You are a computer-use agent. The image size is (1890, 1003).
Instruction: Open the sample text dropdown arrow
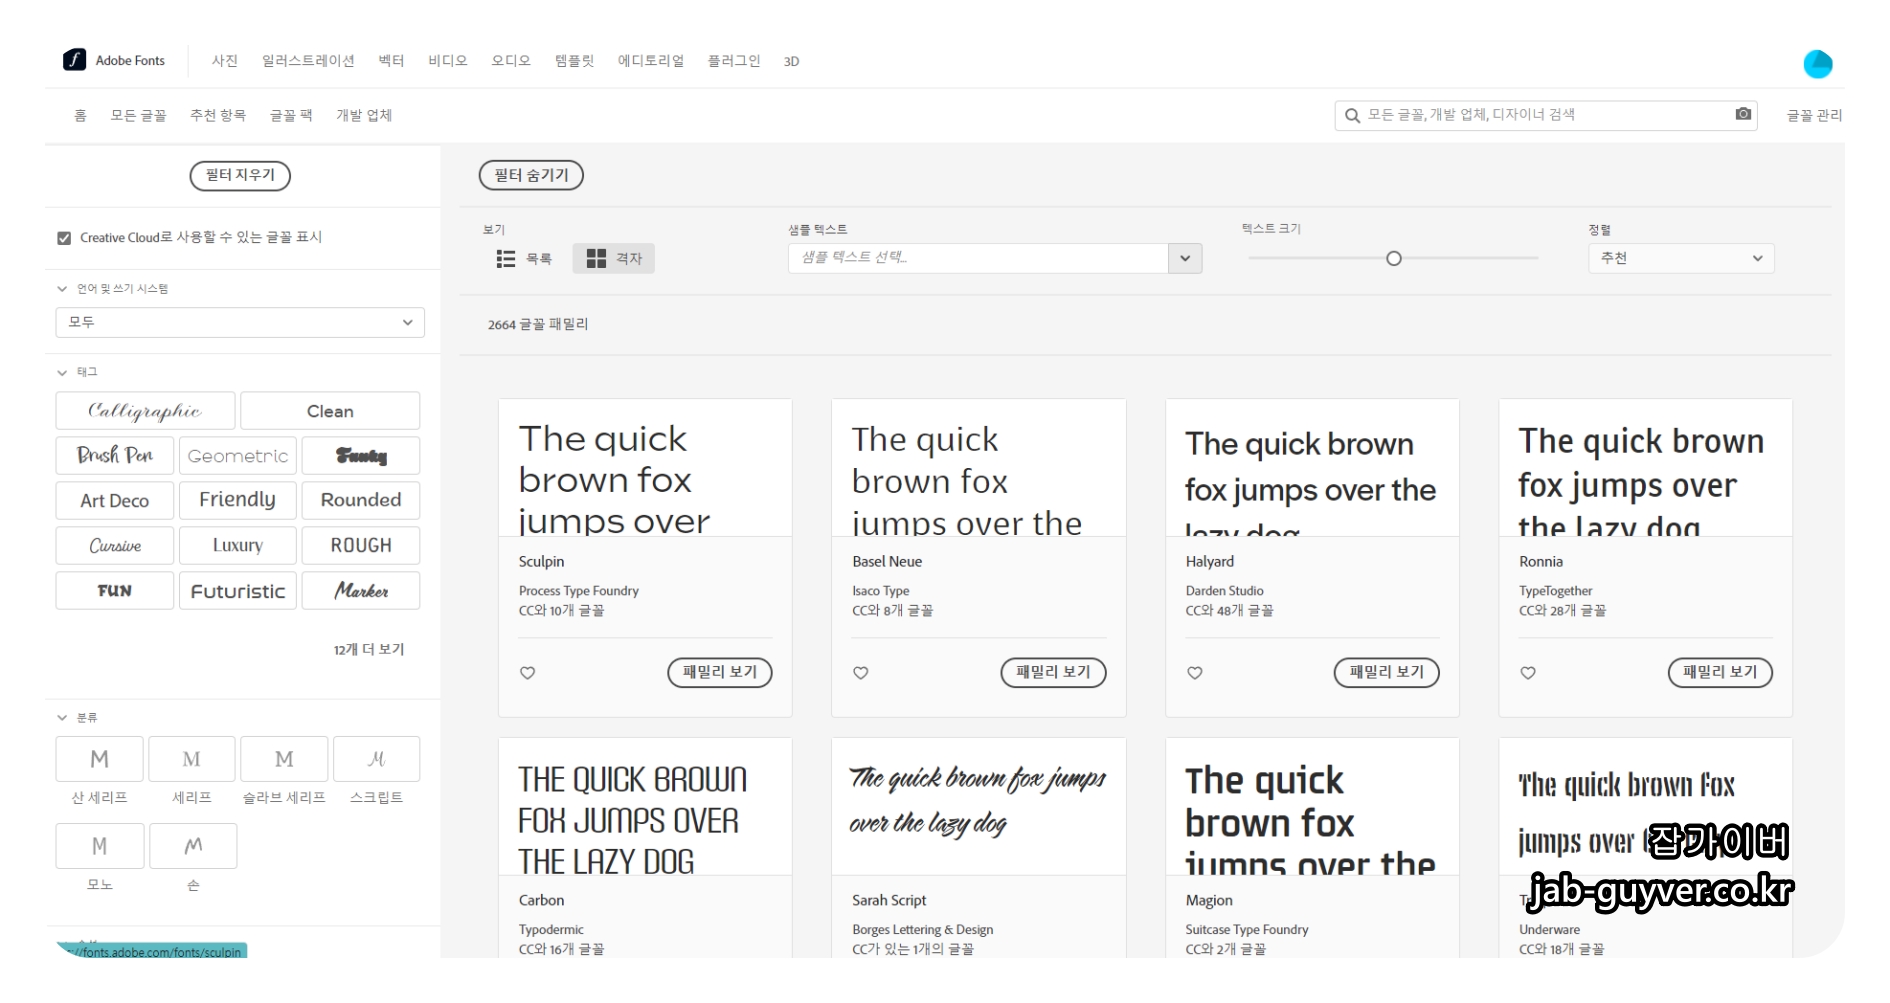(x=1185, y=258)
